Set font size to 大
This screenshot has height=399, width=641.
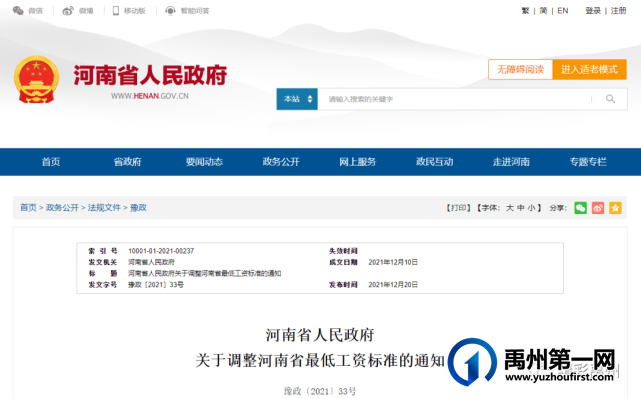pos(510,208)
